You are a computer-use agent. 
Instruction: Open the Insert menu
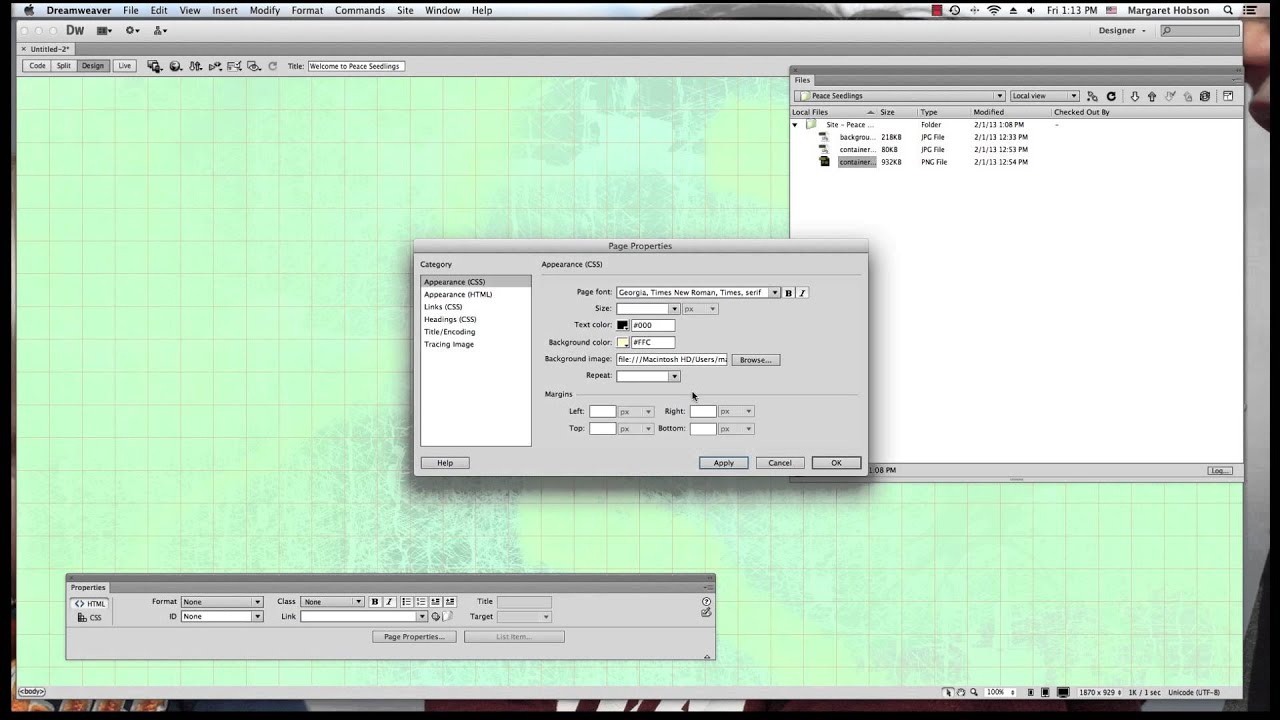tap(225, 10)
